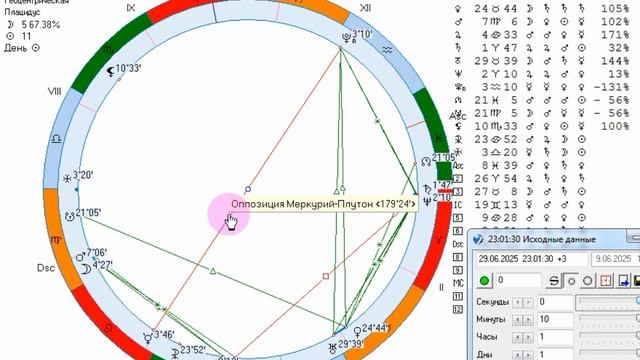Click the Virgo sign on zodiac ring
This screenshot has height=360, width=640.
tap(56, 240)
